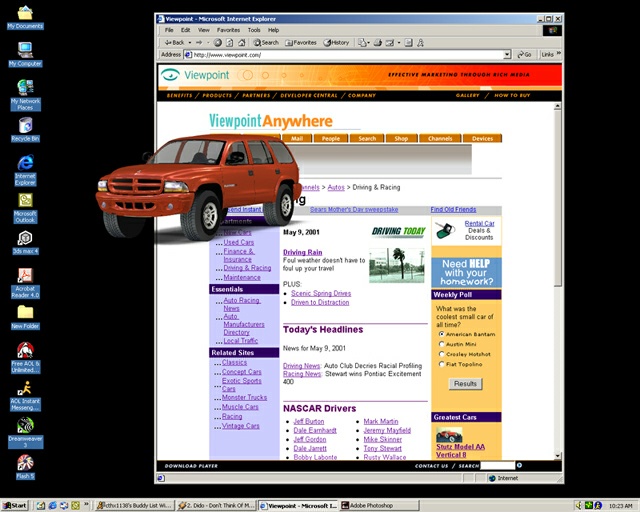Screen dimensions: 640x512
Task: Switch to Buddy List window on taskbar
Action: (134, 505)
